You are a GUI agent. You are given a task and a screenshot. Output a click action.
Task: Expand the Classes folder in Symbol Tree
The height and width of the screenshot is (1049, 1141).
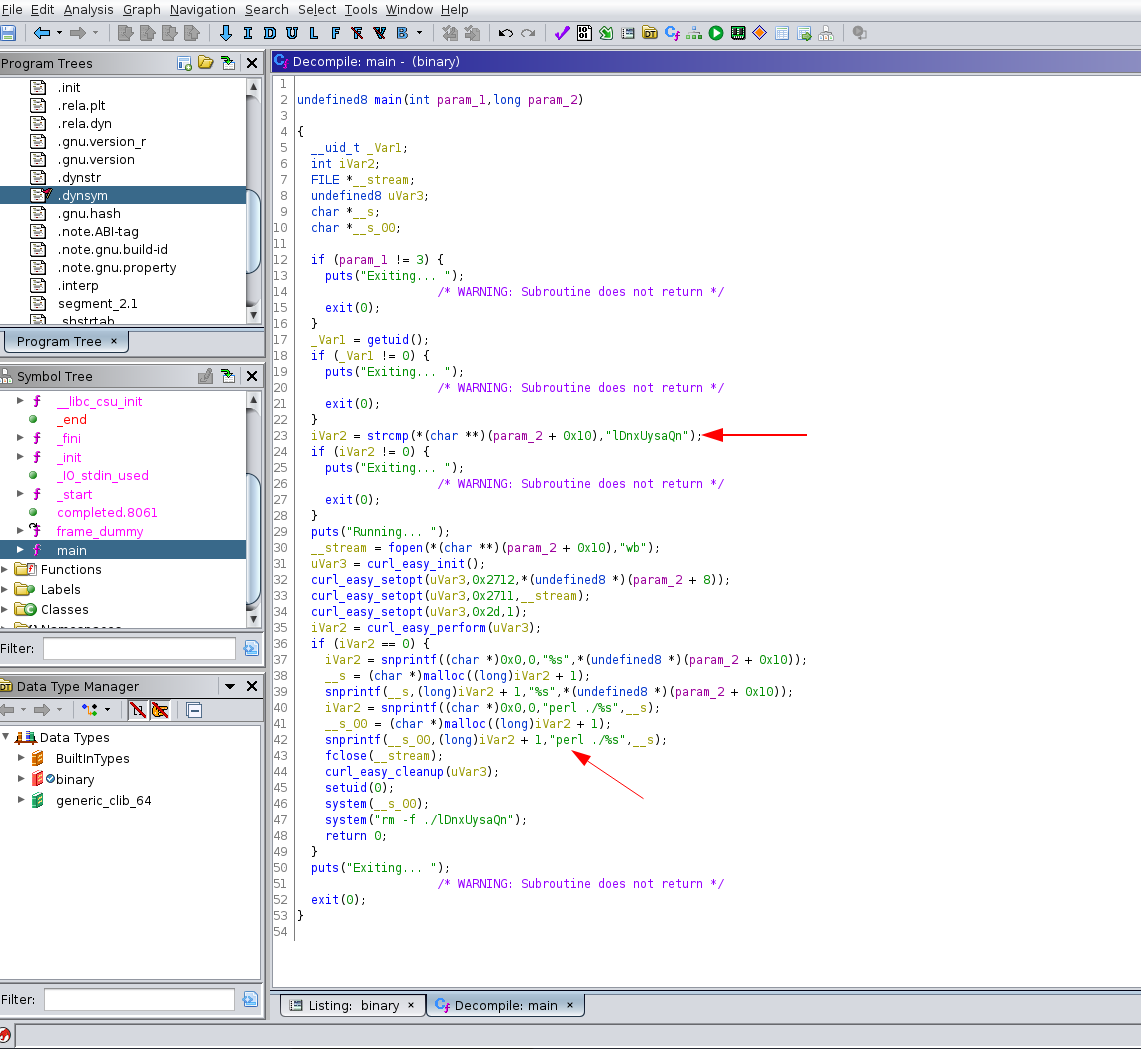5,609
